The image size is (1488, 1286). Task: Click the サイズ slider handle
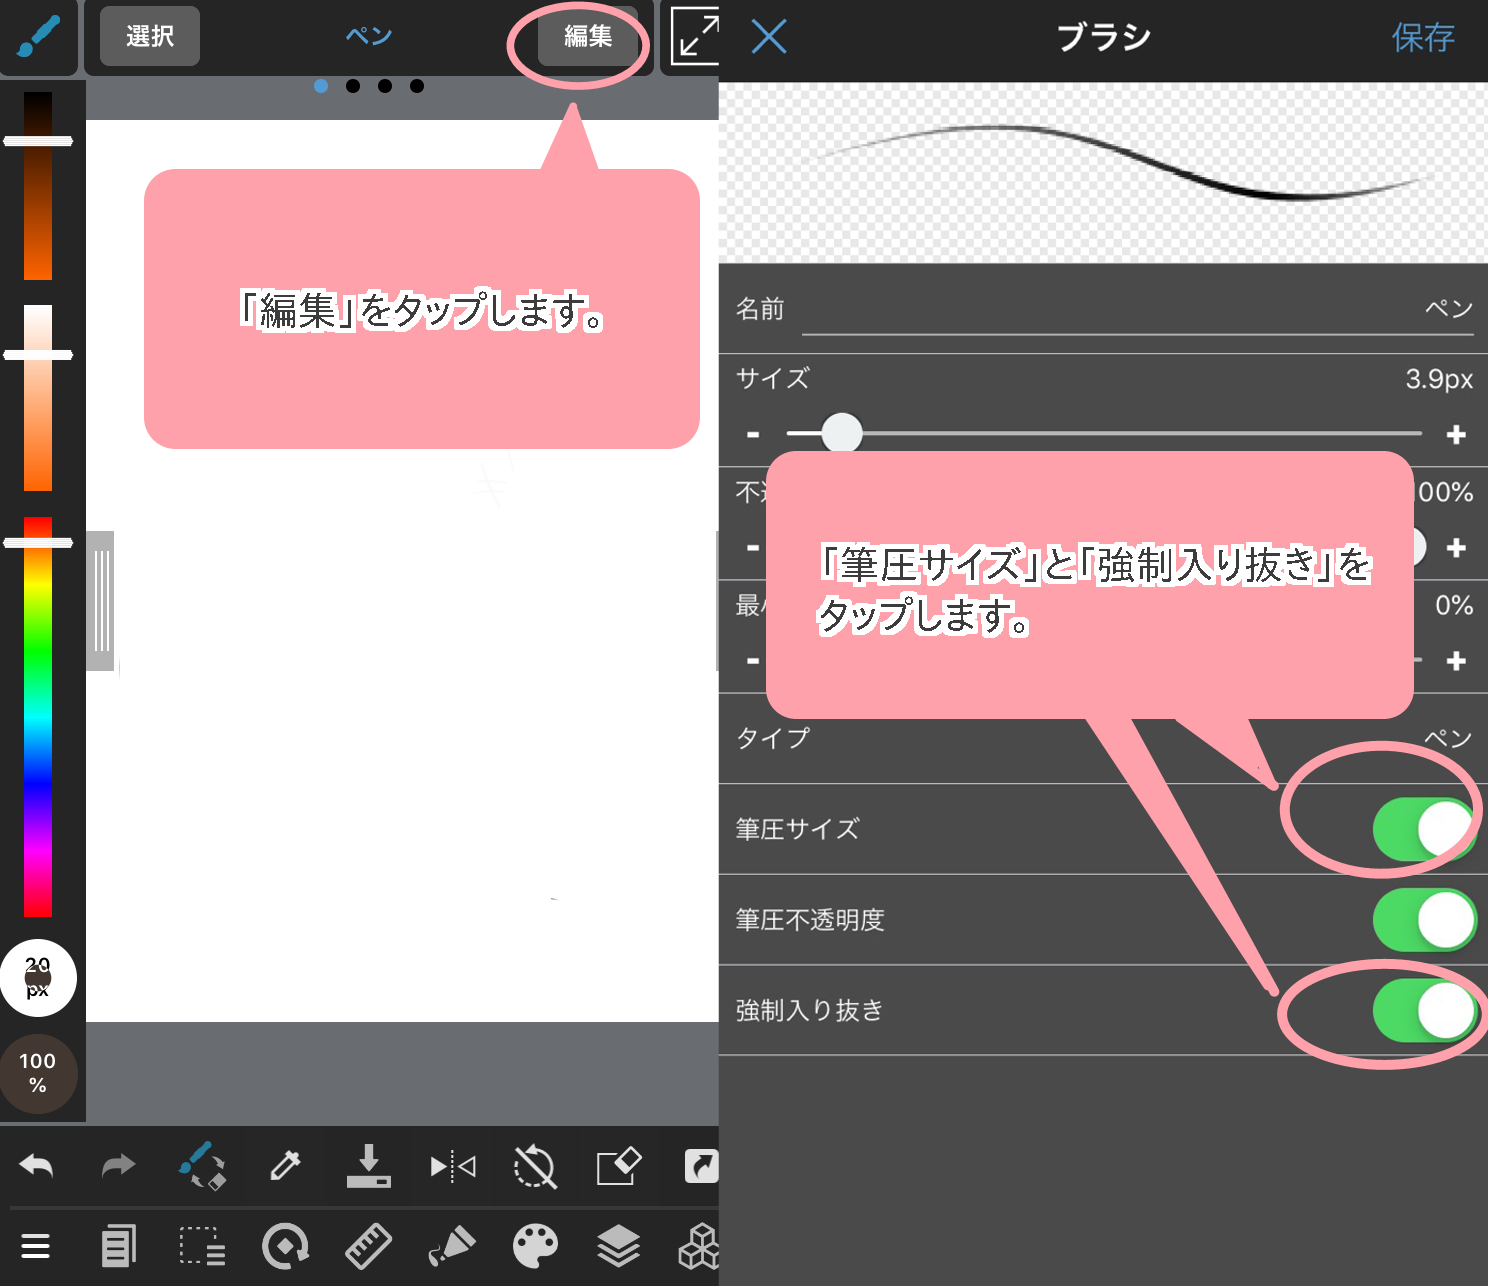(842, 434)
